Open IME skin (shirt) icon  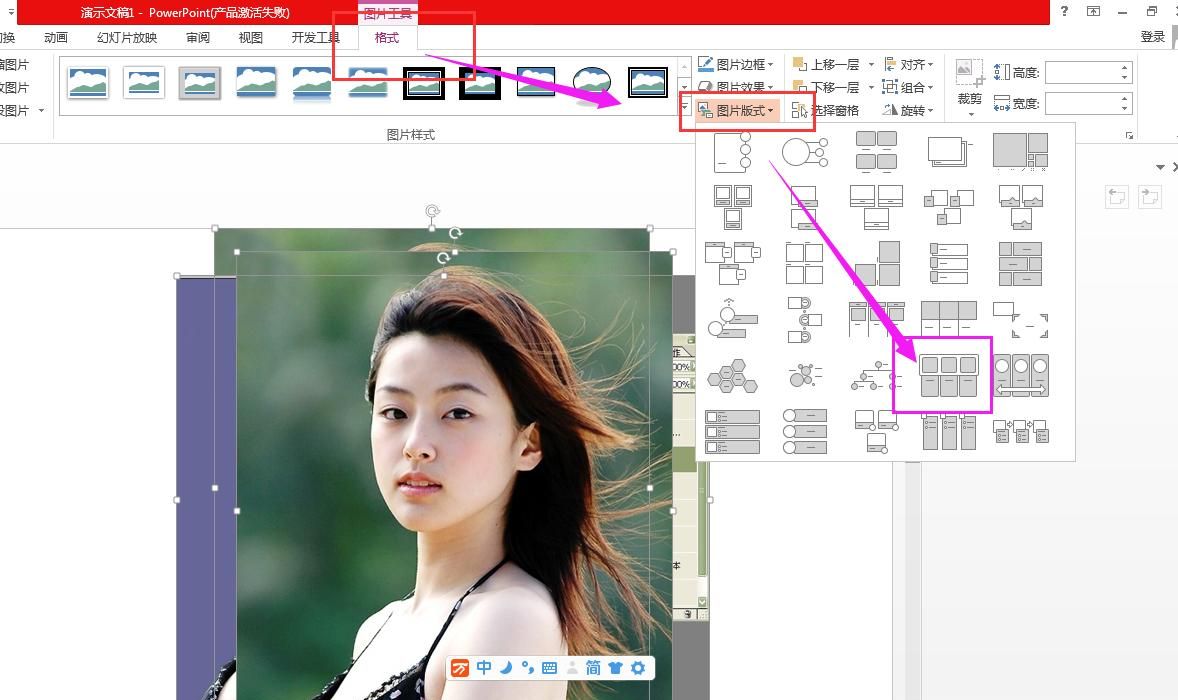tap(615, 668)
